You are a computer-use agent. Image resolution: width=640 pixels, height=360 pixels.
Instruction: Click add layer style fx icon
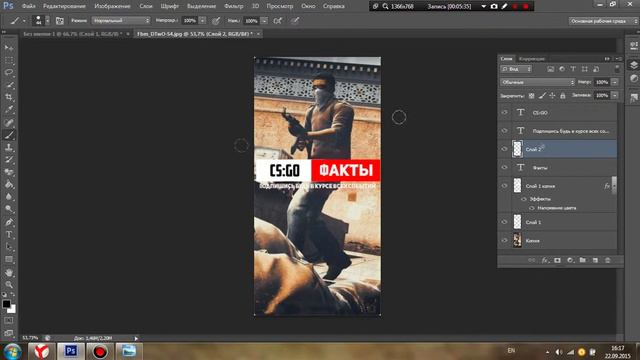click(x=544, y=260)
